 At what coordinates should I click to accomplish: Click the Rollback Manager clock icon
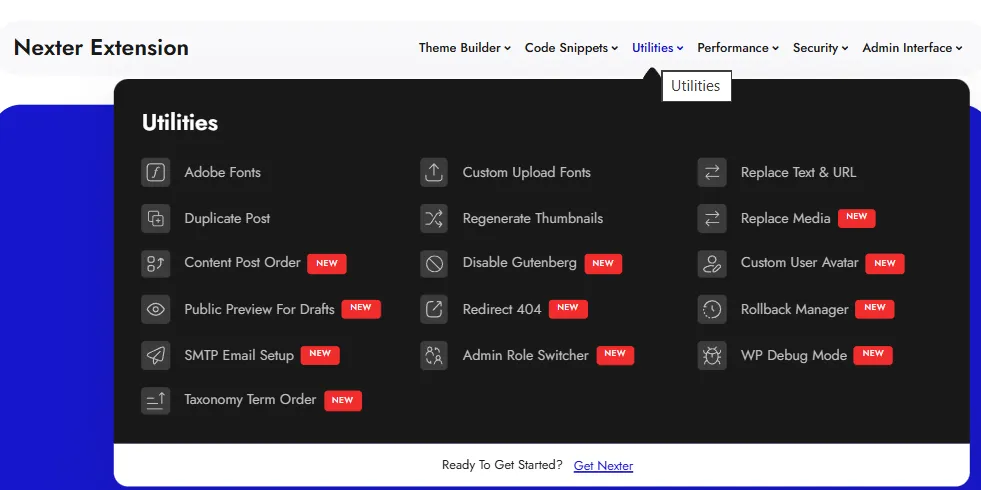(712, 309)
